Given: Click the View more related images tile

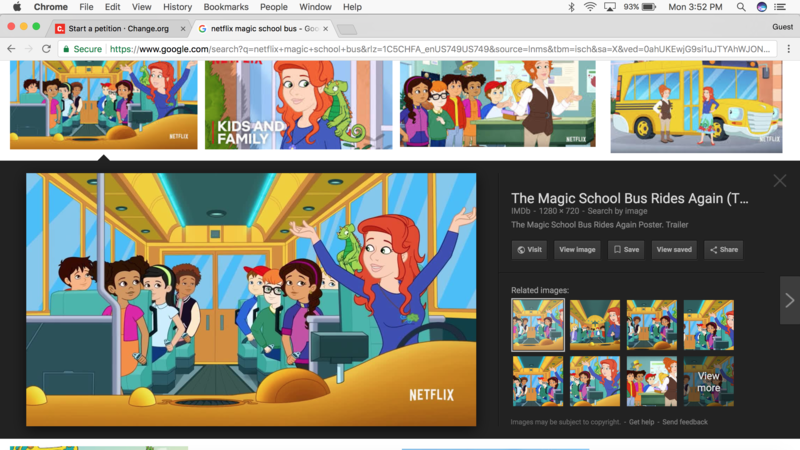Looking at the screenshot, I should [708, 381].
